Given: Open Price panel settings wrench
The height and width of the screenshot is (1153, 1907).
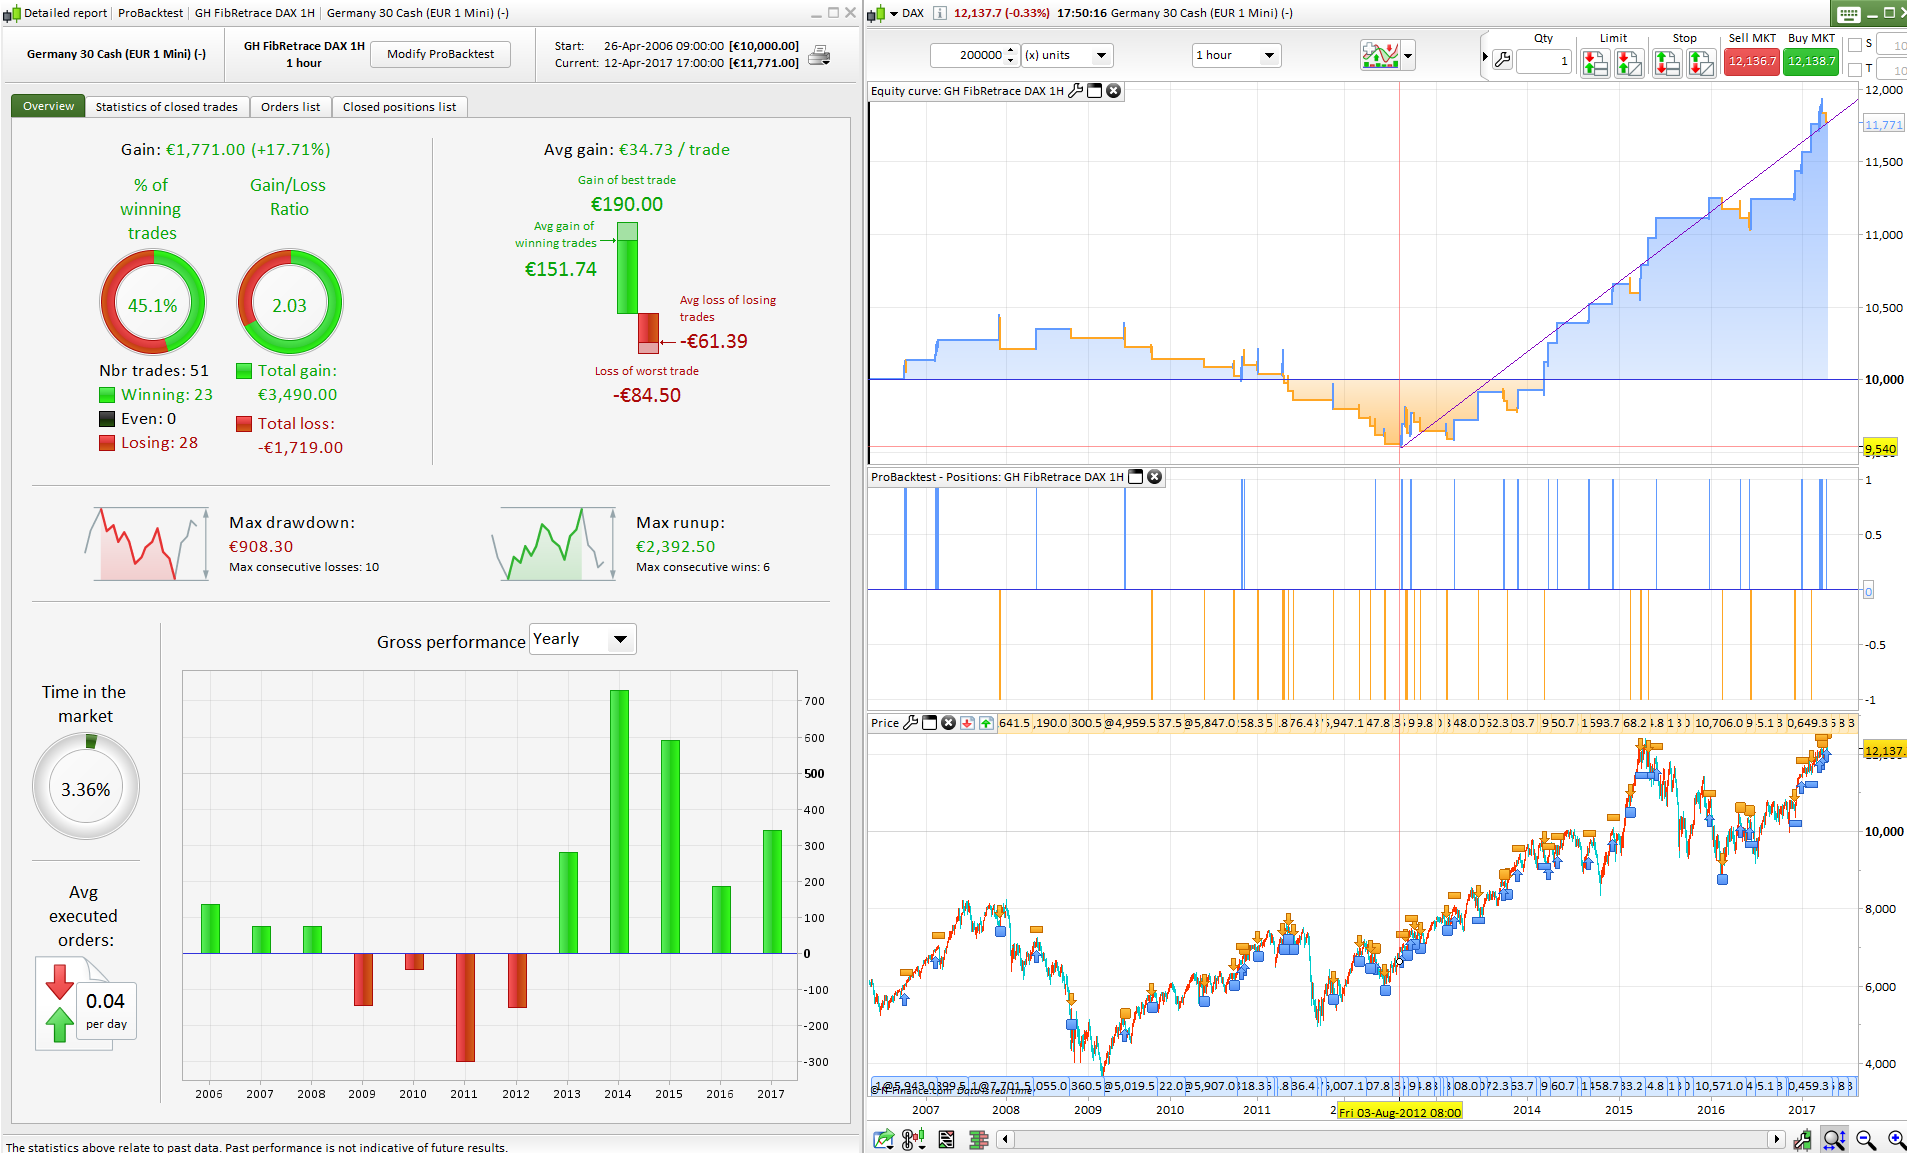Looking at the screenshot, I should click(x=910, y=723).
